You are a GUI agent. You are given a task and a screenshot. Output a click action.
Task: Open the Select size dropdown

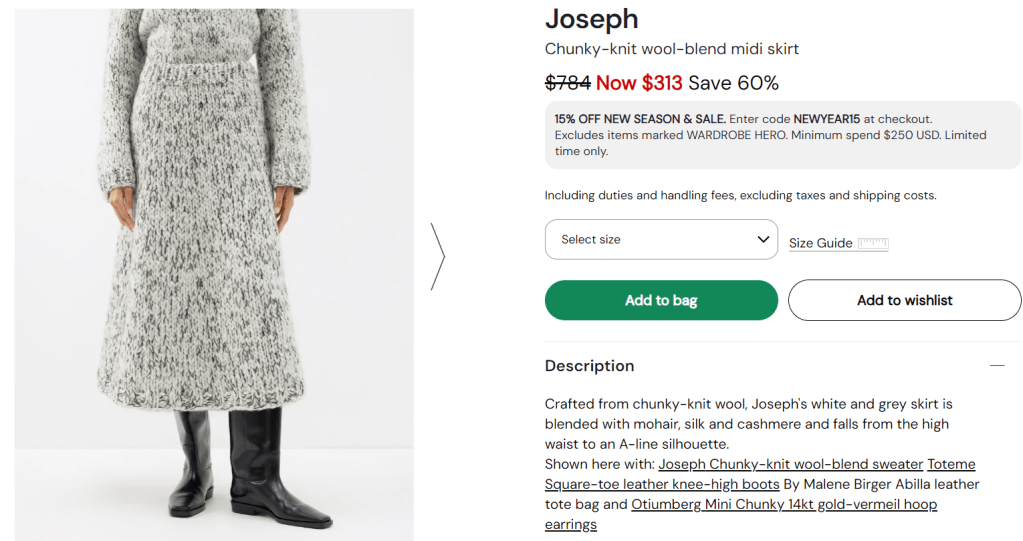pos(660,240)
